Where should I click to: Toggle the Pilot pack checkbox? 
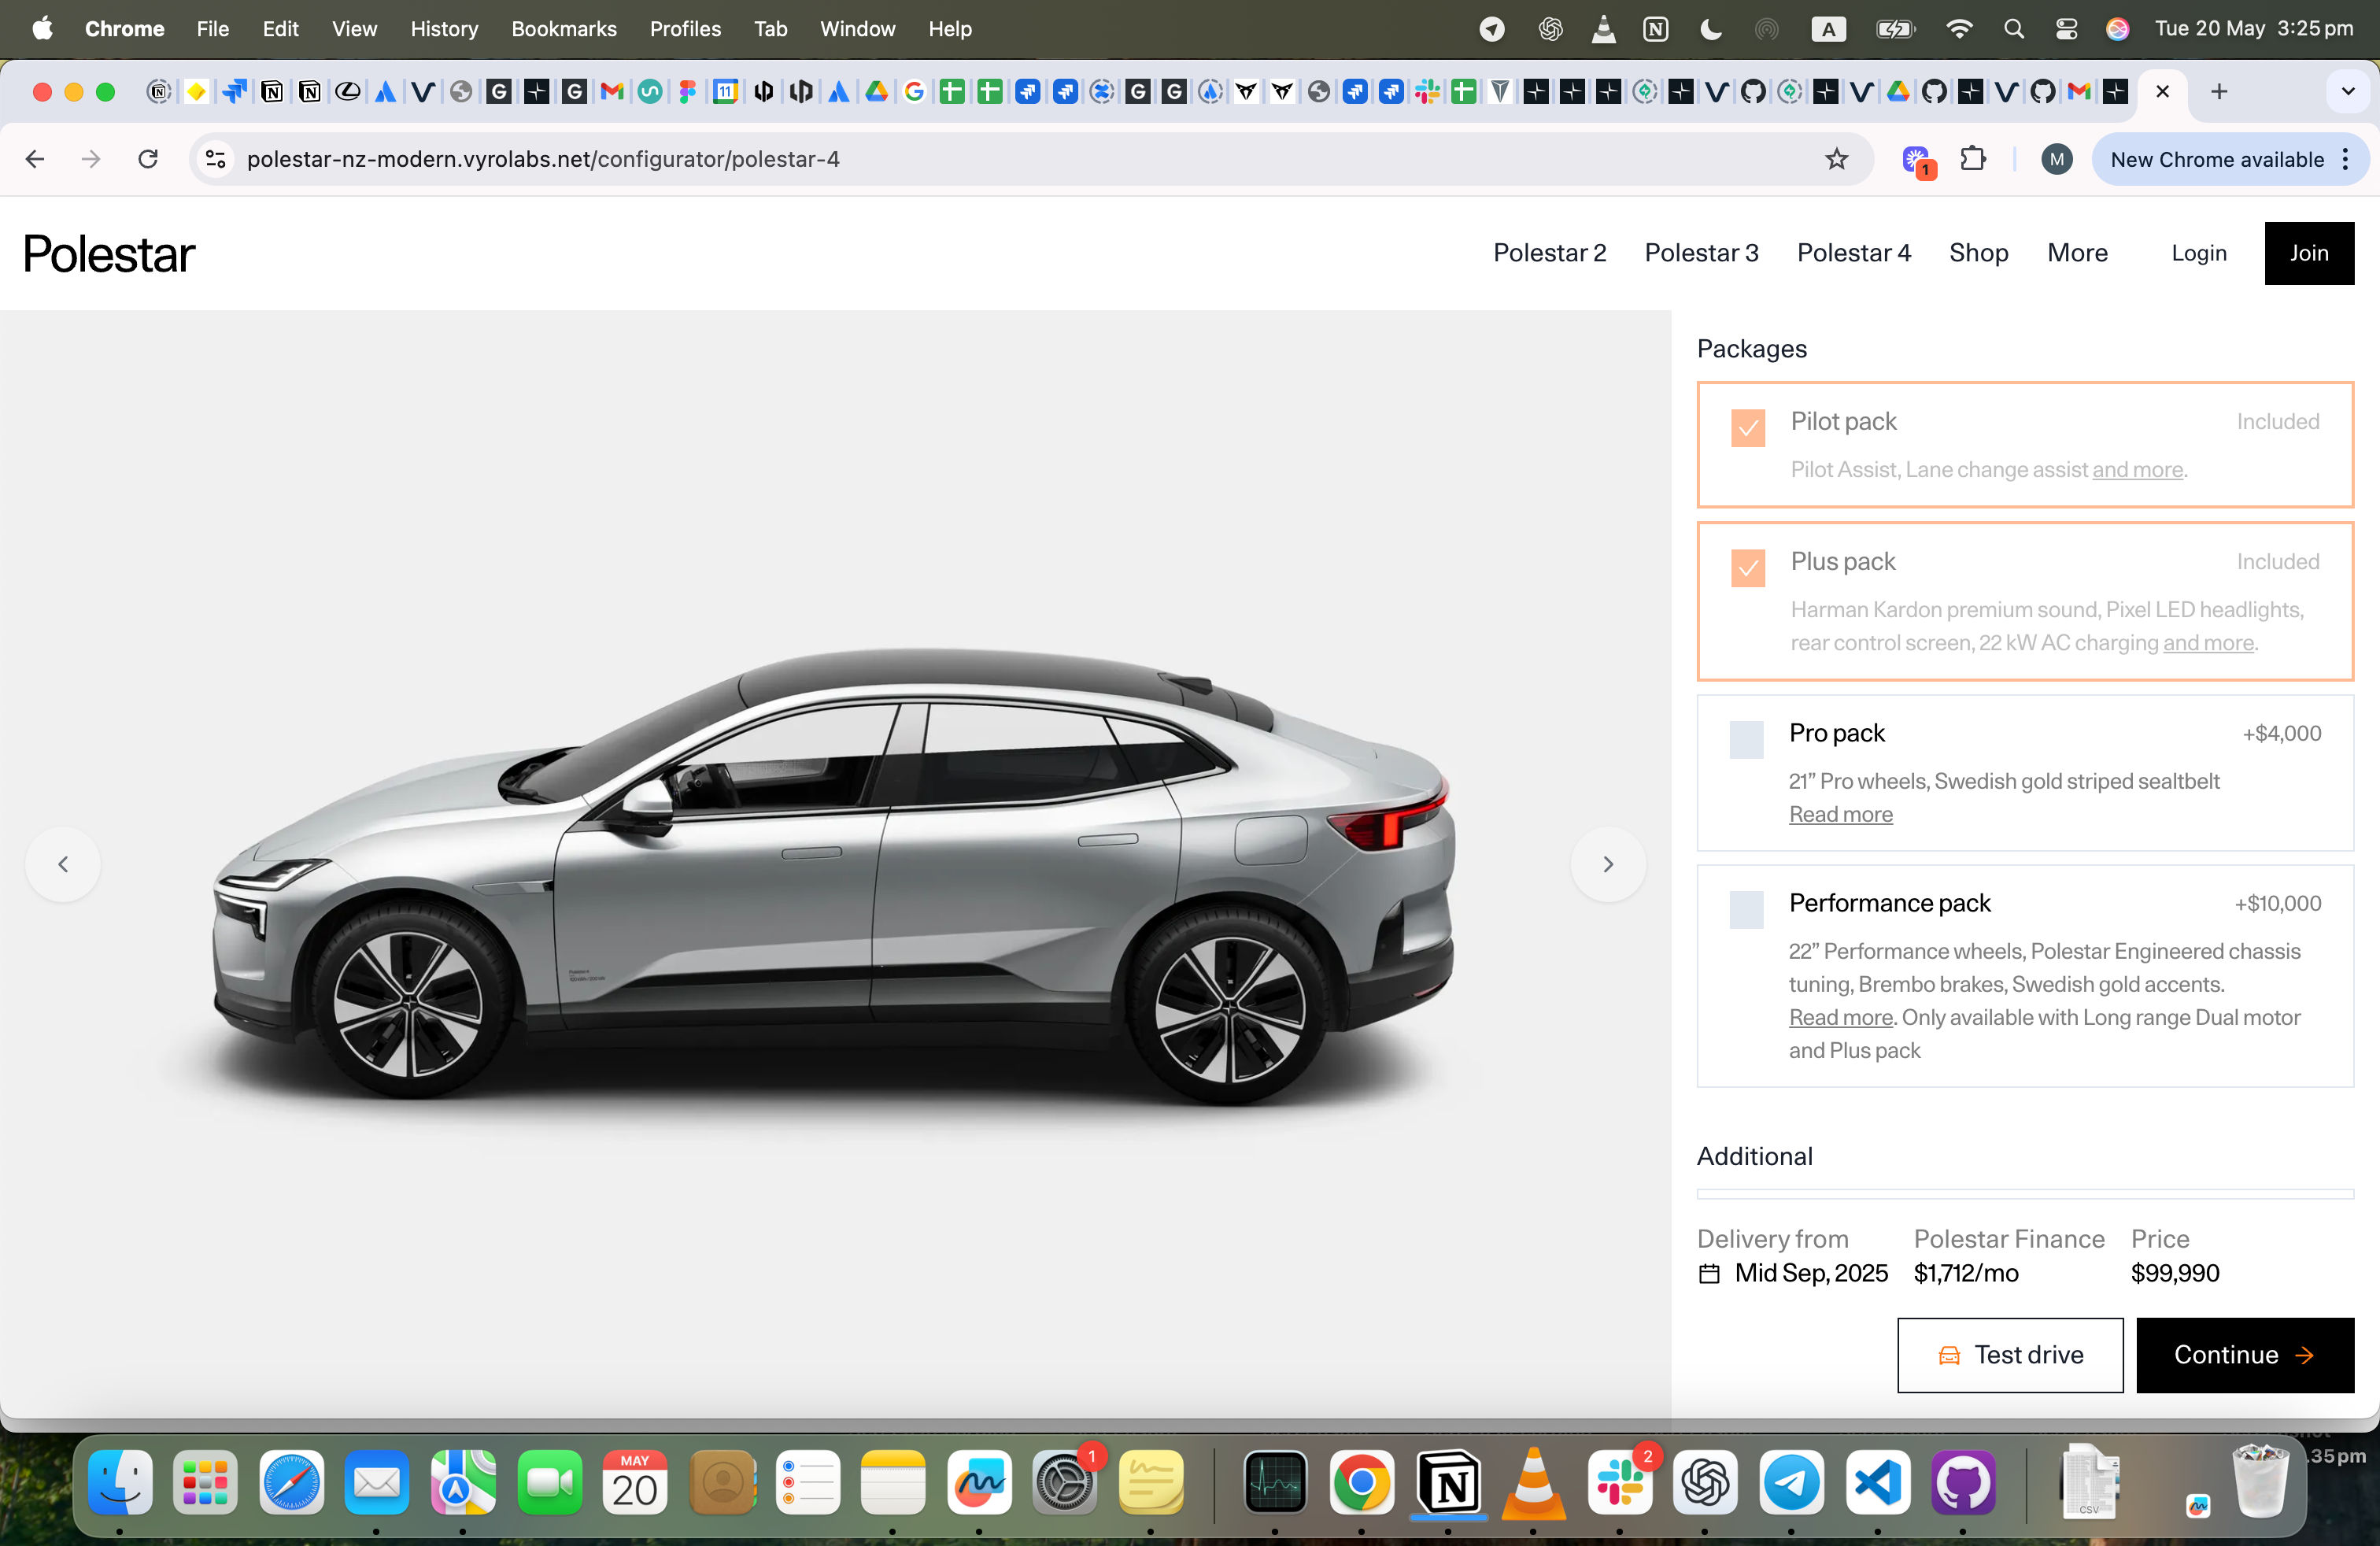1748,428
